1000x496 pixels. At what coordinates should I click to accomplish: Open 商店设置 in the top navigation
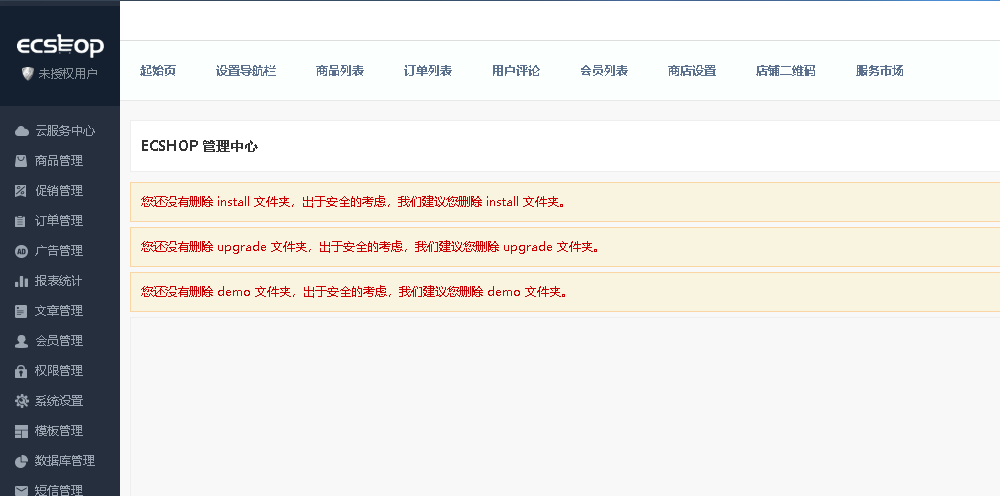pyautogui.click(x=692, y=71)
